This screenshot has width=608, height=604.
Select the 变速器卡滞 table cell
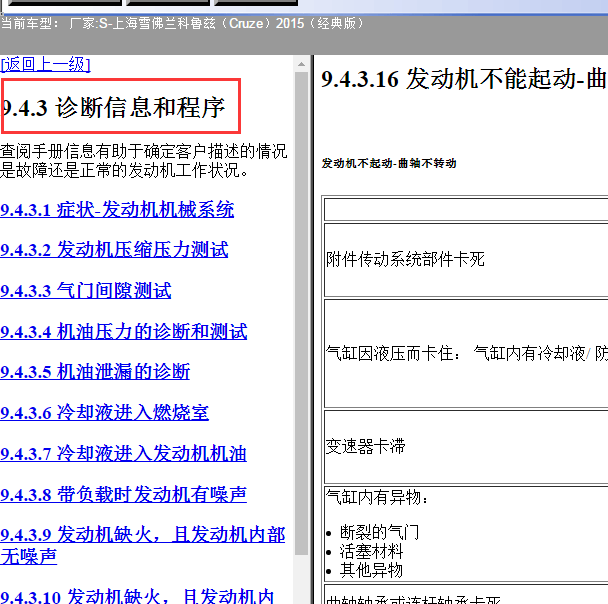coord(466,447)
